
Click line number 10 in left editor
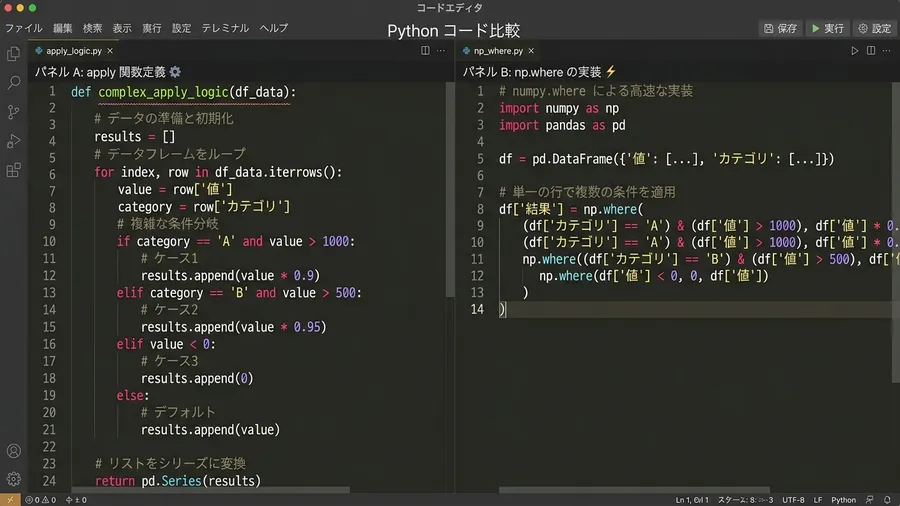[49, 242]
